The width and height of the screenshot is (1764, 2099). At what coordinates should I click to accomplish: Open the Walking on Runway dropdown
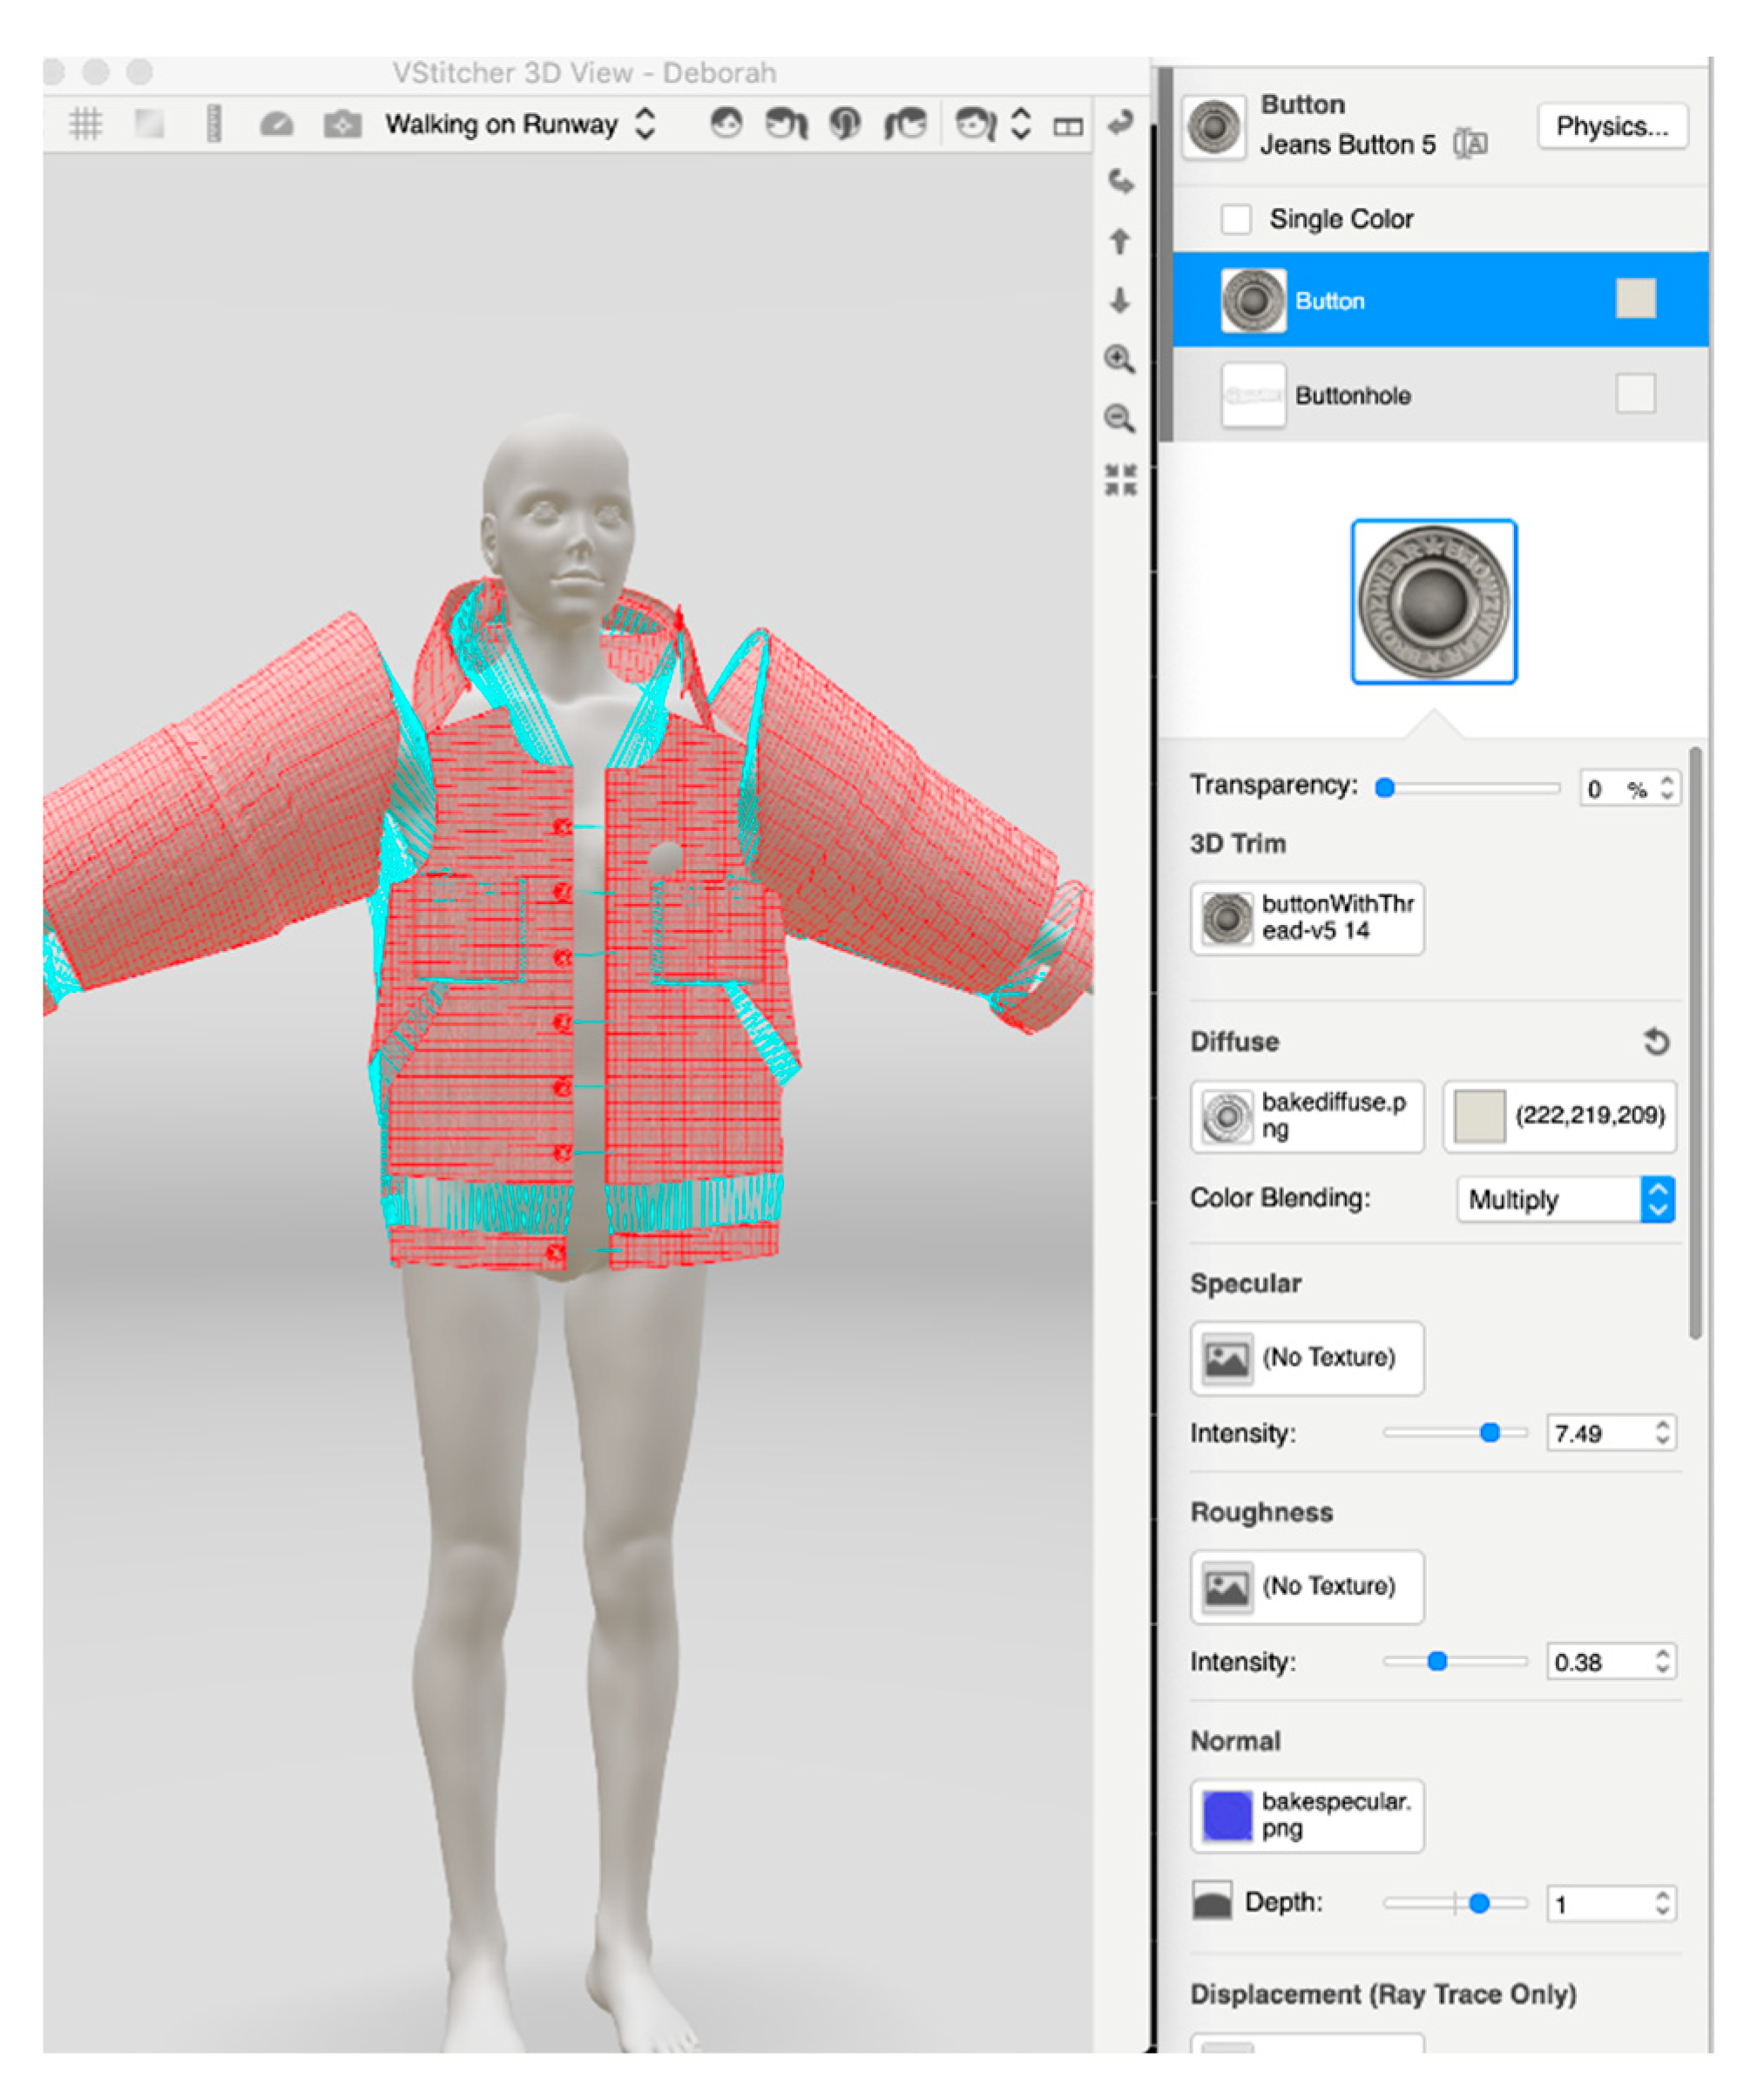(520, 124)
